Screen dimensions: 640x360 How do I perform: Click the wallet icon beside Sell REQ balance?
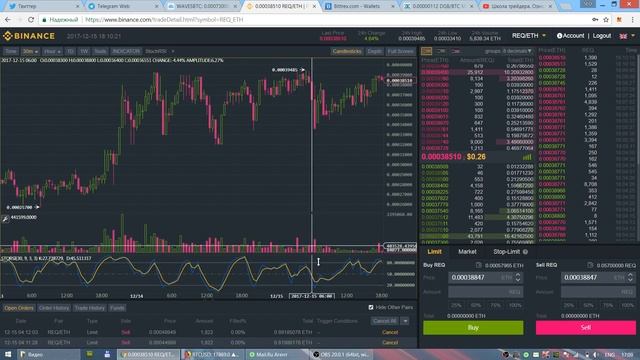tap(590, 265)
